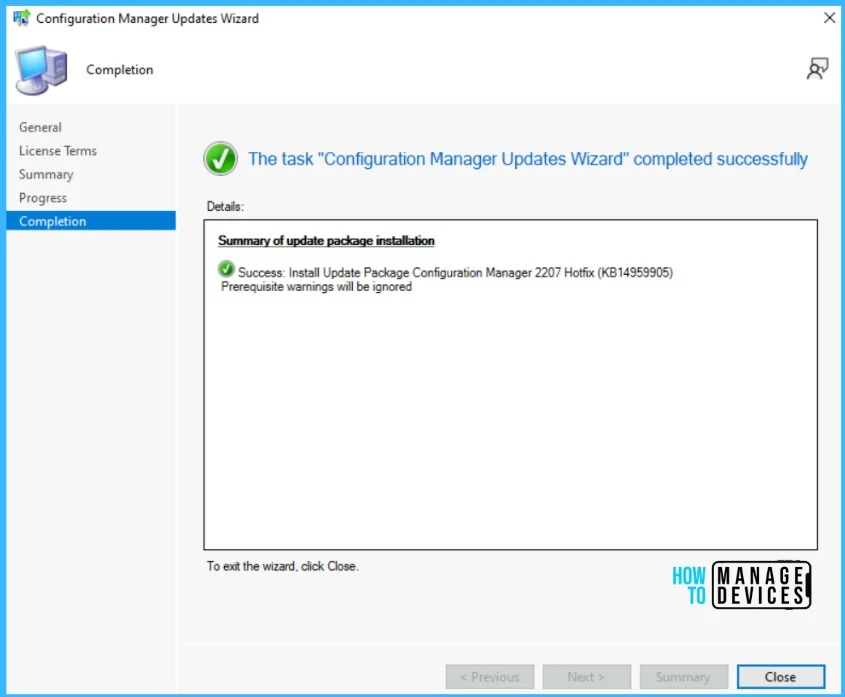Click the Success Install Update Package line
The width and height of the screenshot is (845, 697).
(x=455, y=272)
